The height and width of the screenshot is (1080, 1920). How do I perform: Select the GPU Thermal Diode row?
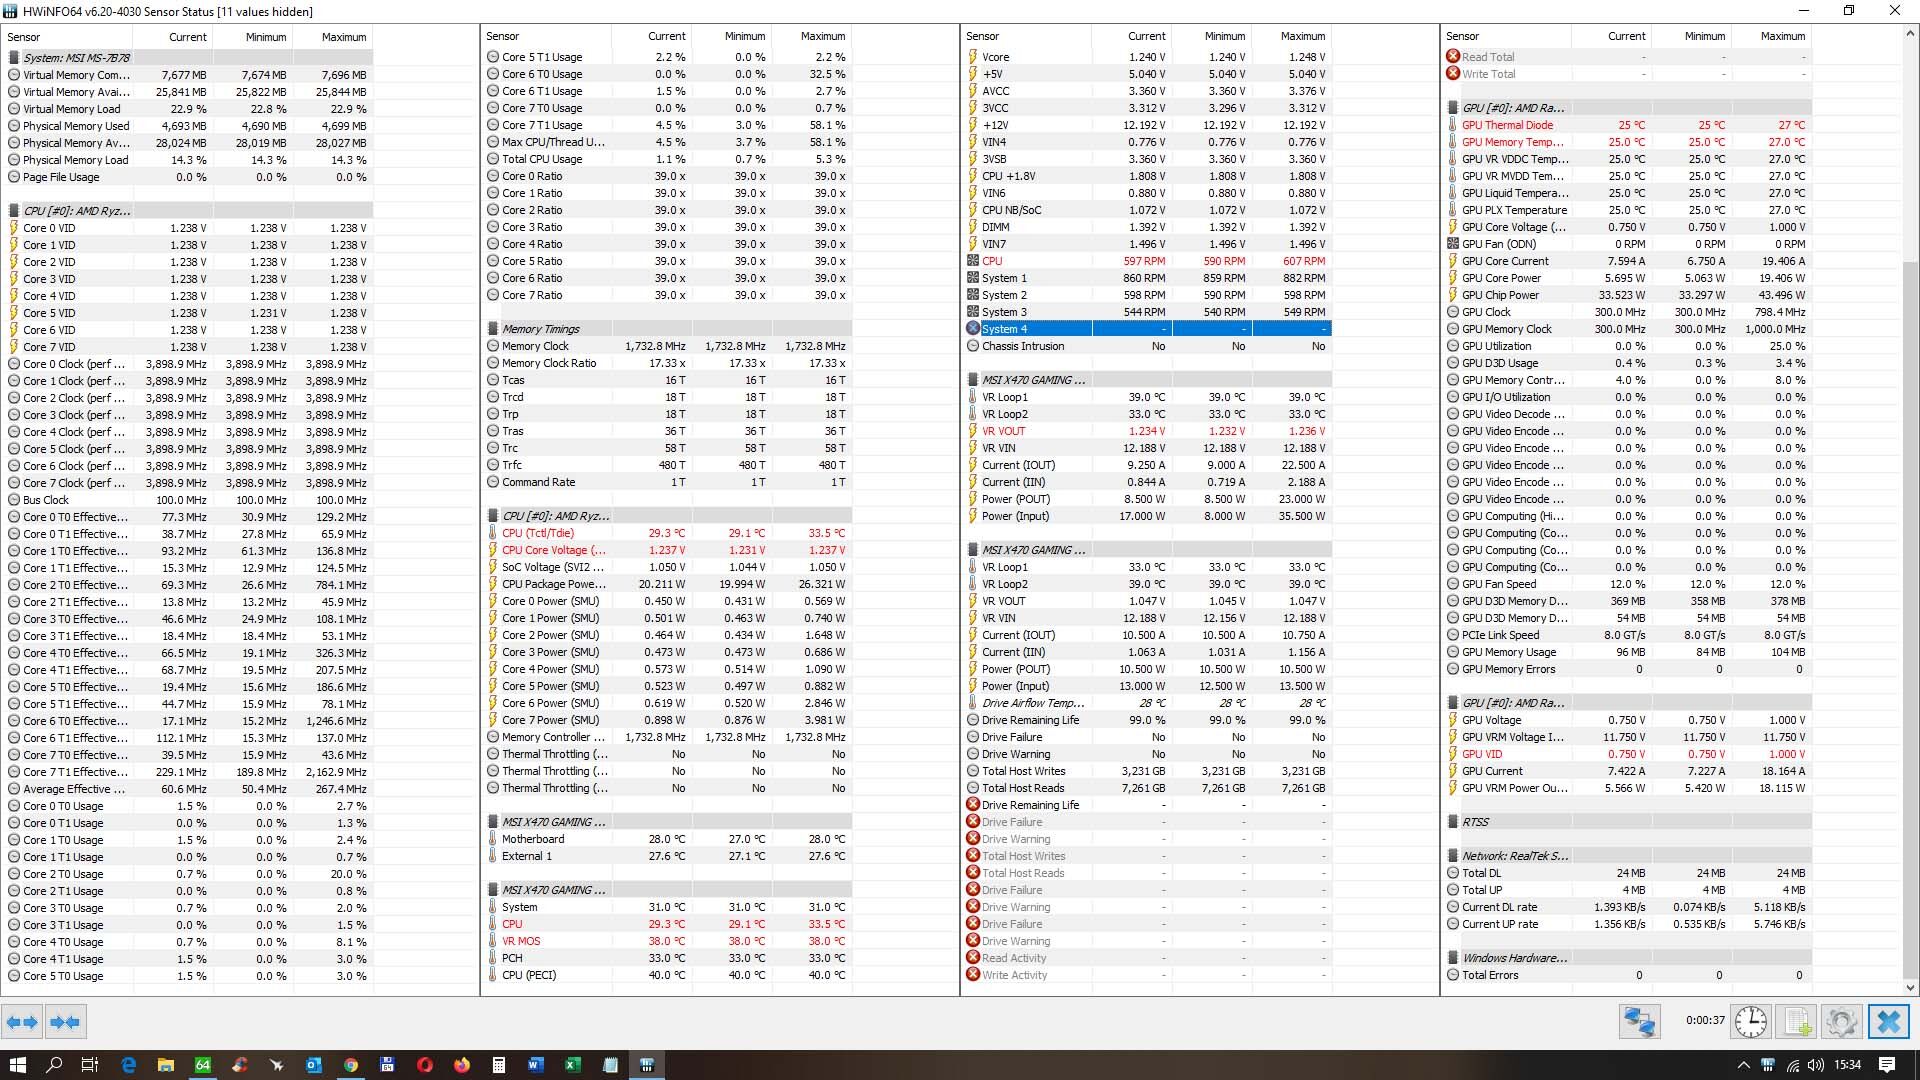click(x=1628, y=125)
